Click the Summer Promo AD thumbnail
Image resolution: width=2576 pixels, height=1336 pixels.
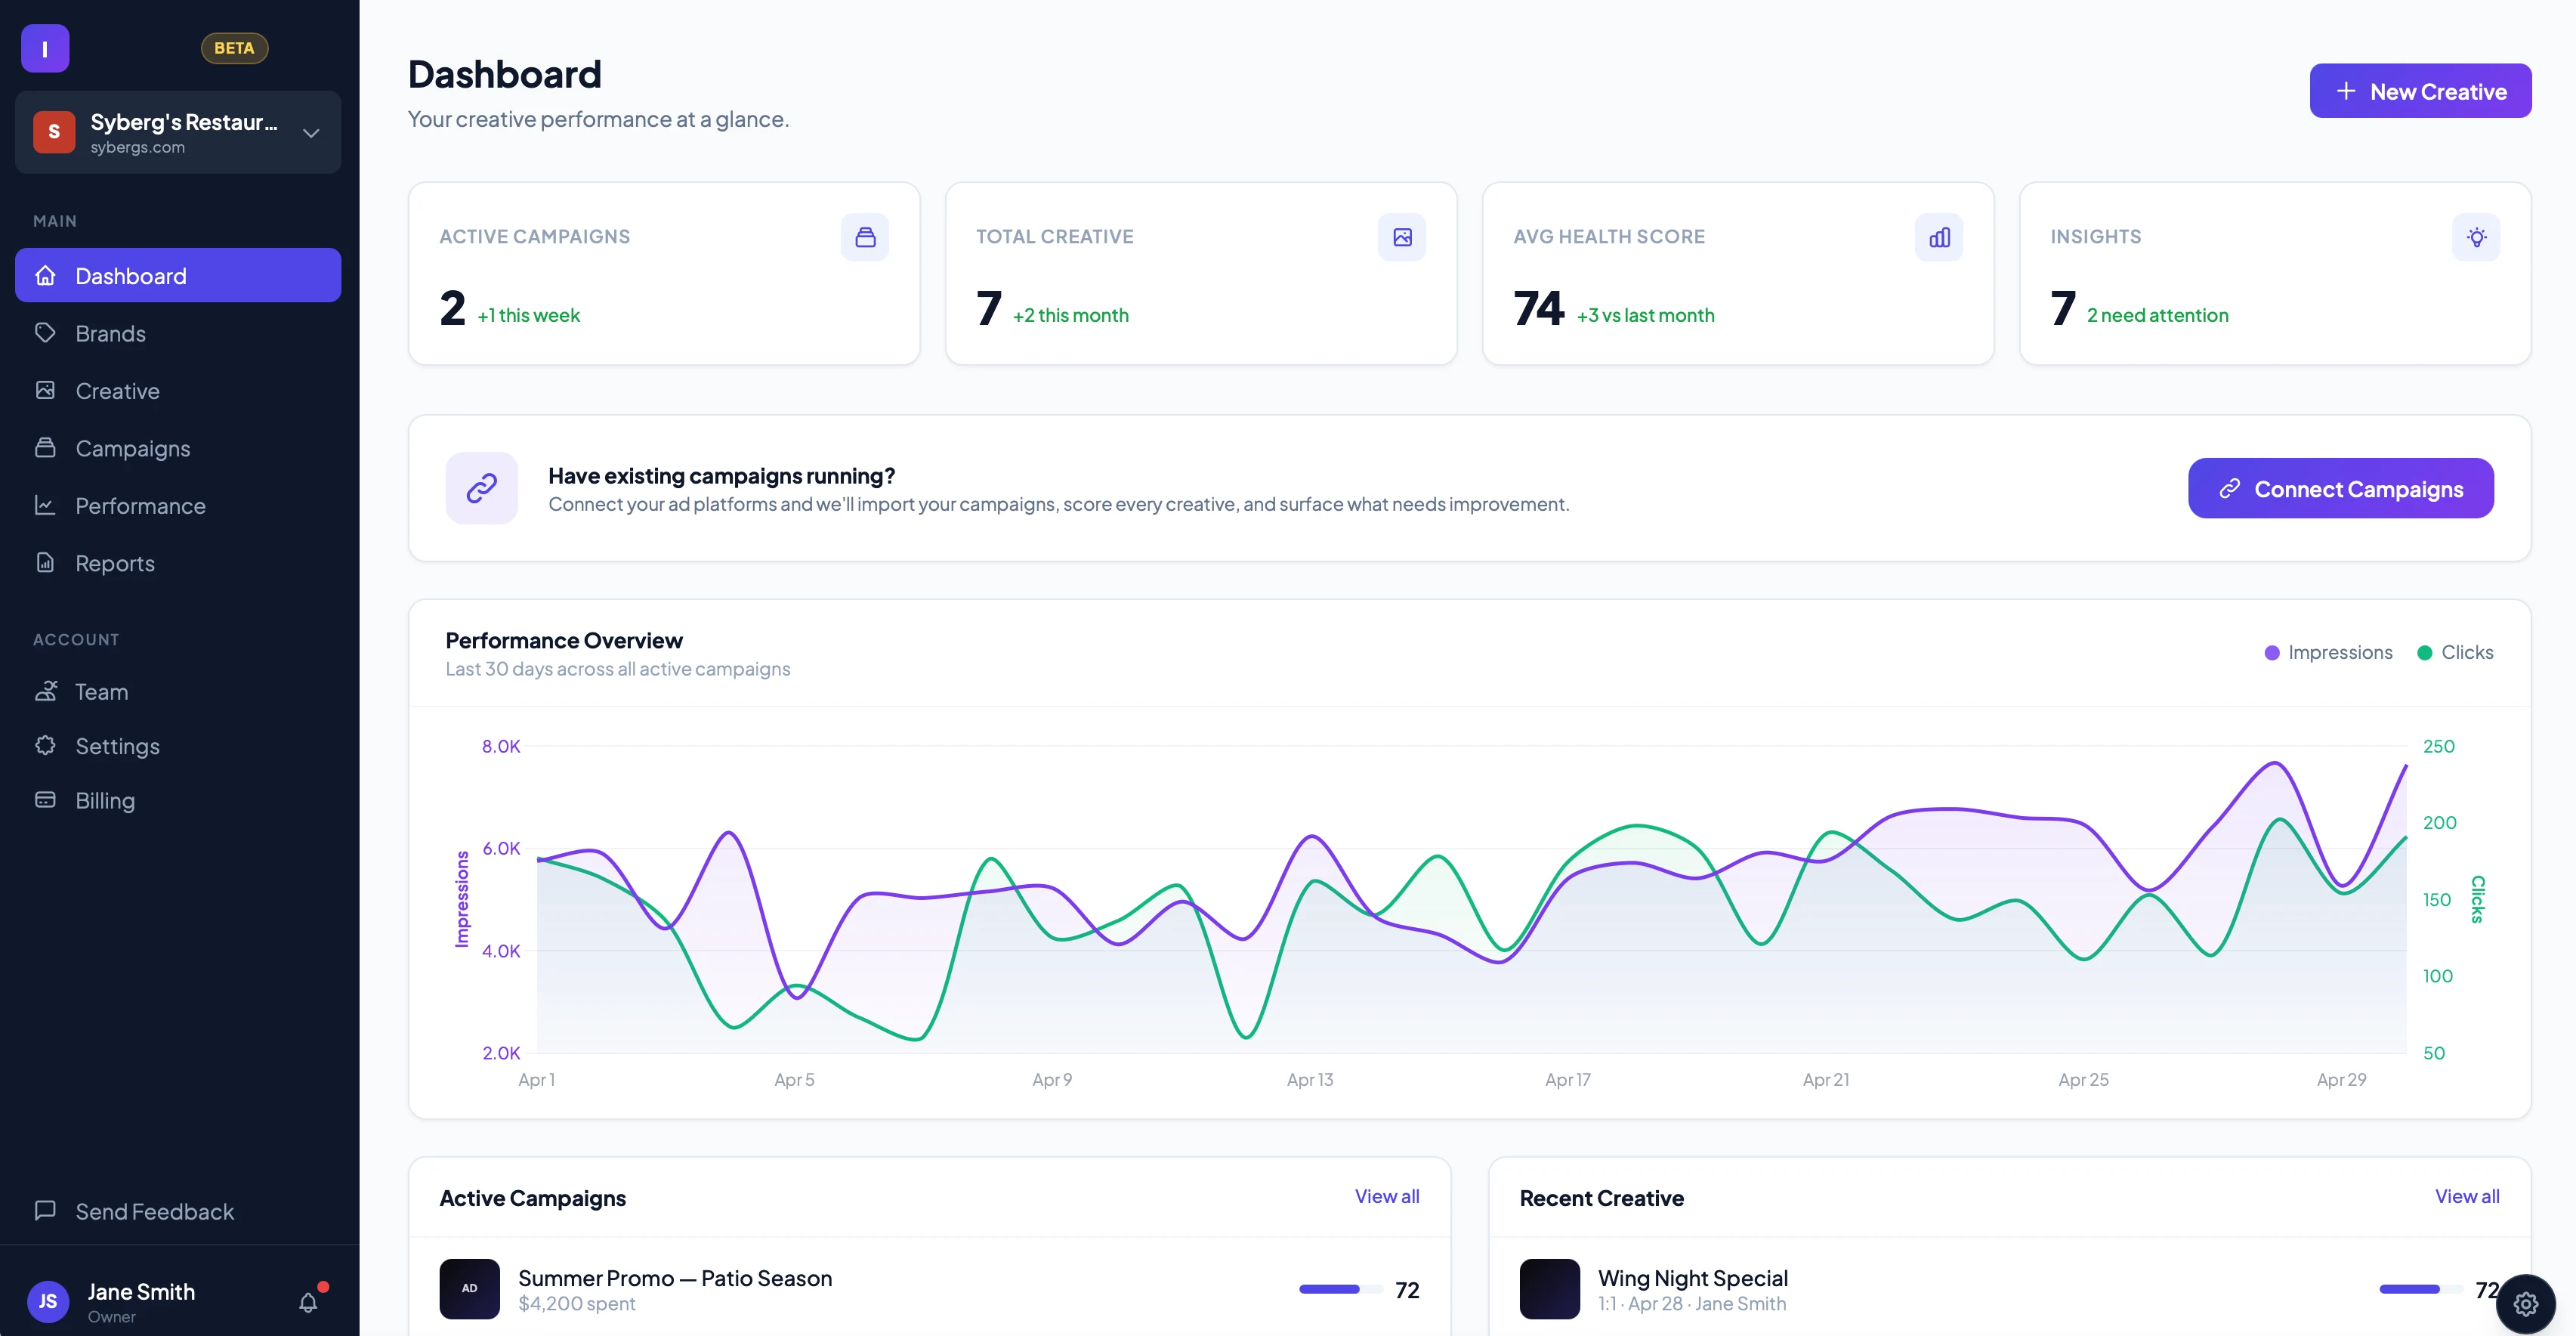[470, 1289]
